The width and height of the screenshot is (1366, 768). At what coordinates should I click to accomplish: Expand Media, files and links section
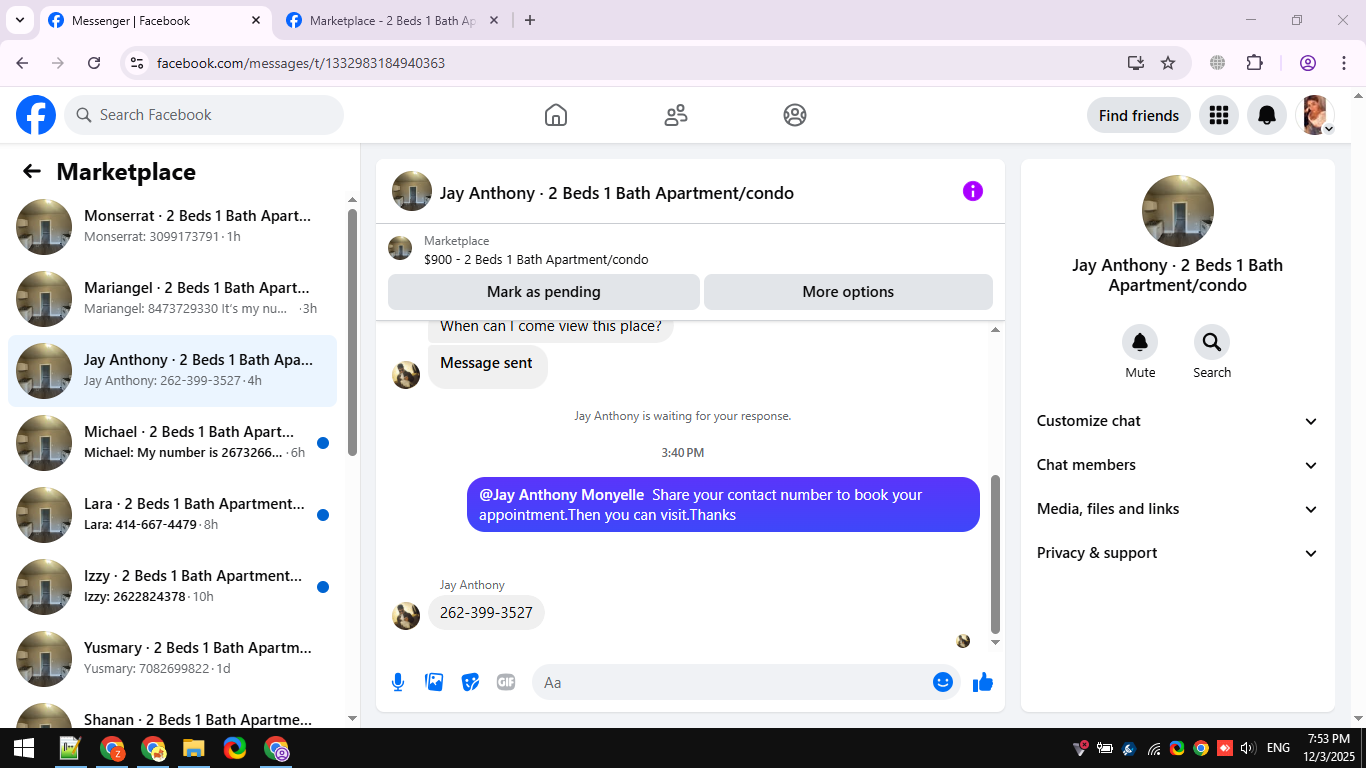click(x=1178, y=509)
